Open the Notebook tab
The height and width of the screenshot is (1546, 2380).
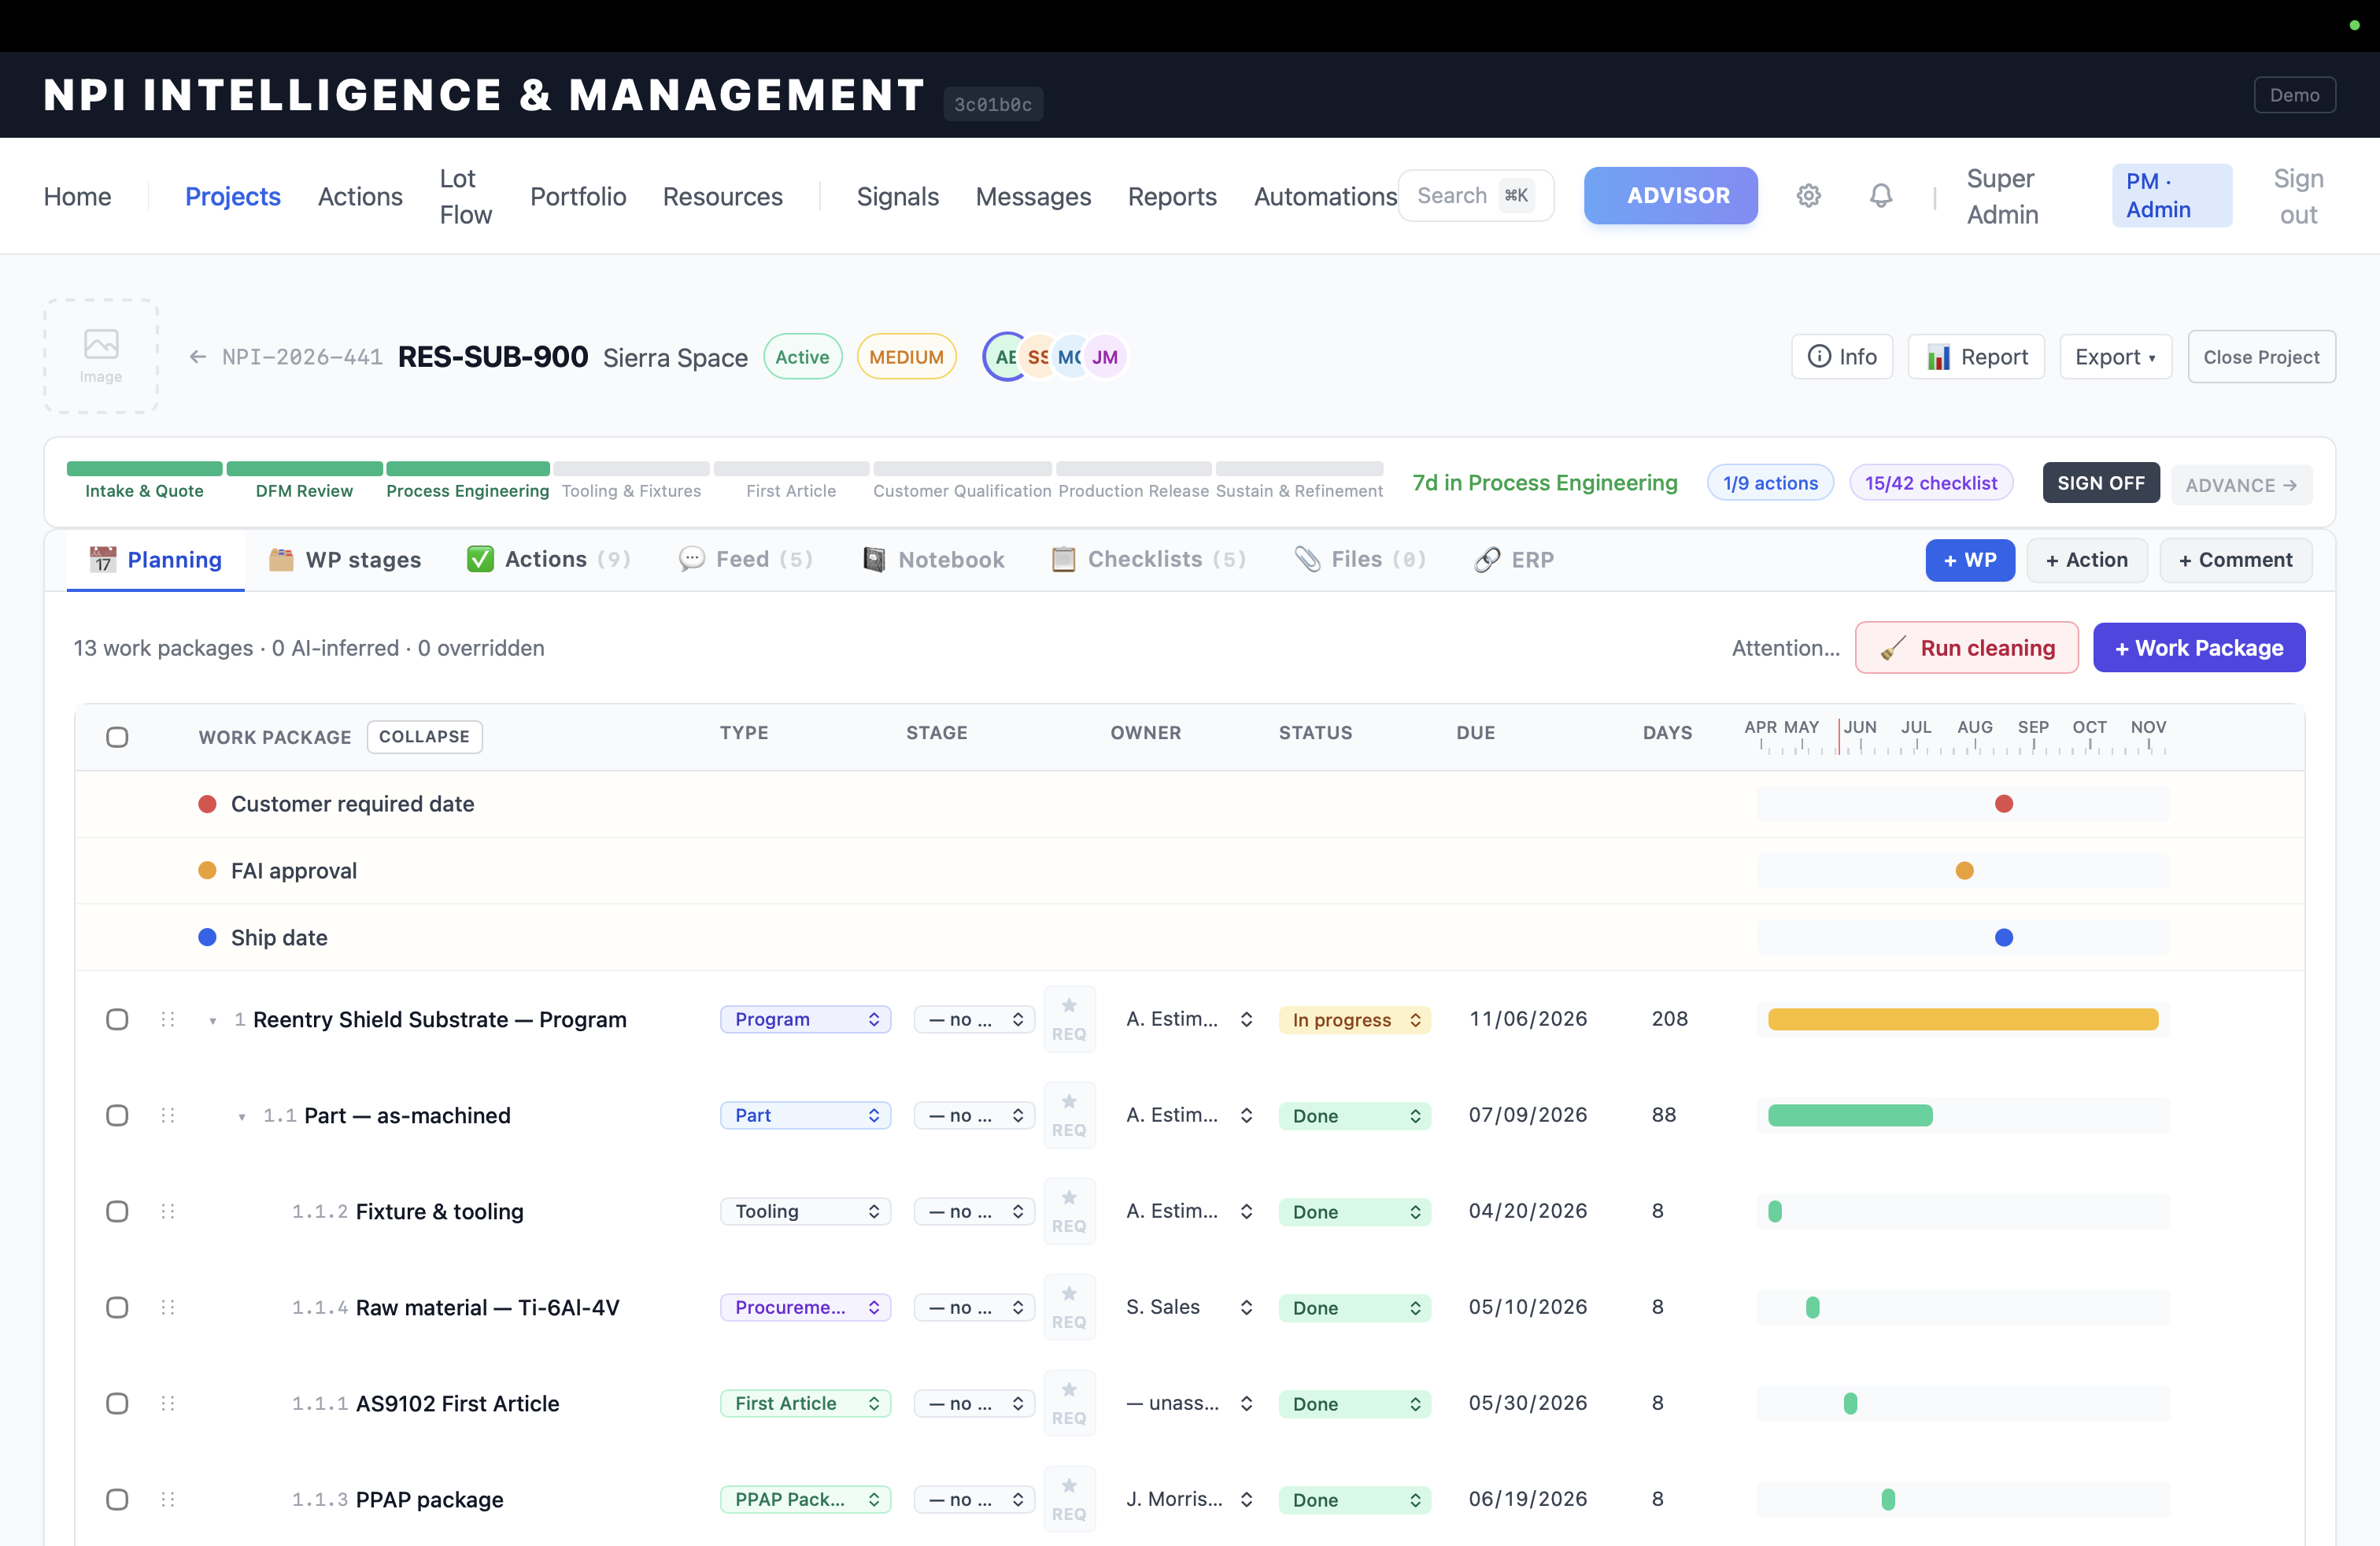pyautogui.click(x=933, y=559)
